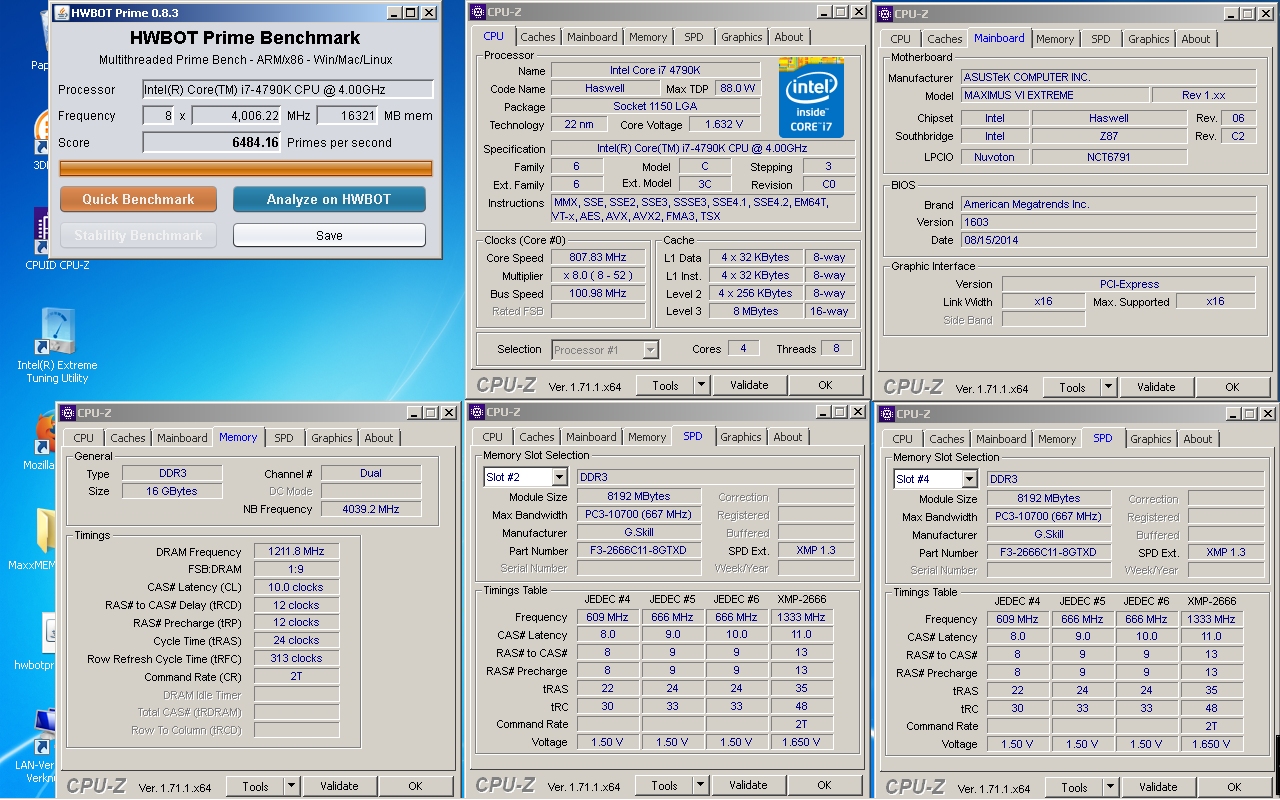The height and width of the screenshot is (800, 1280).
Task: Click Validate in the Slot #4 SPD window
Action: click(x=1158, y=787)
